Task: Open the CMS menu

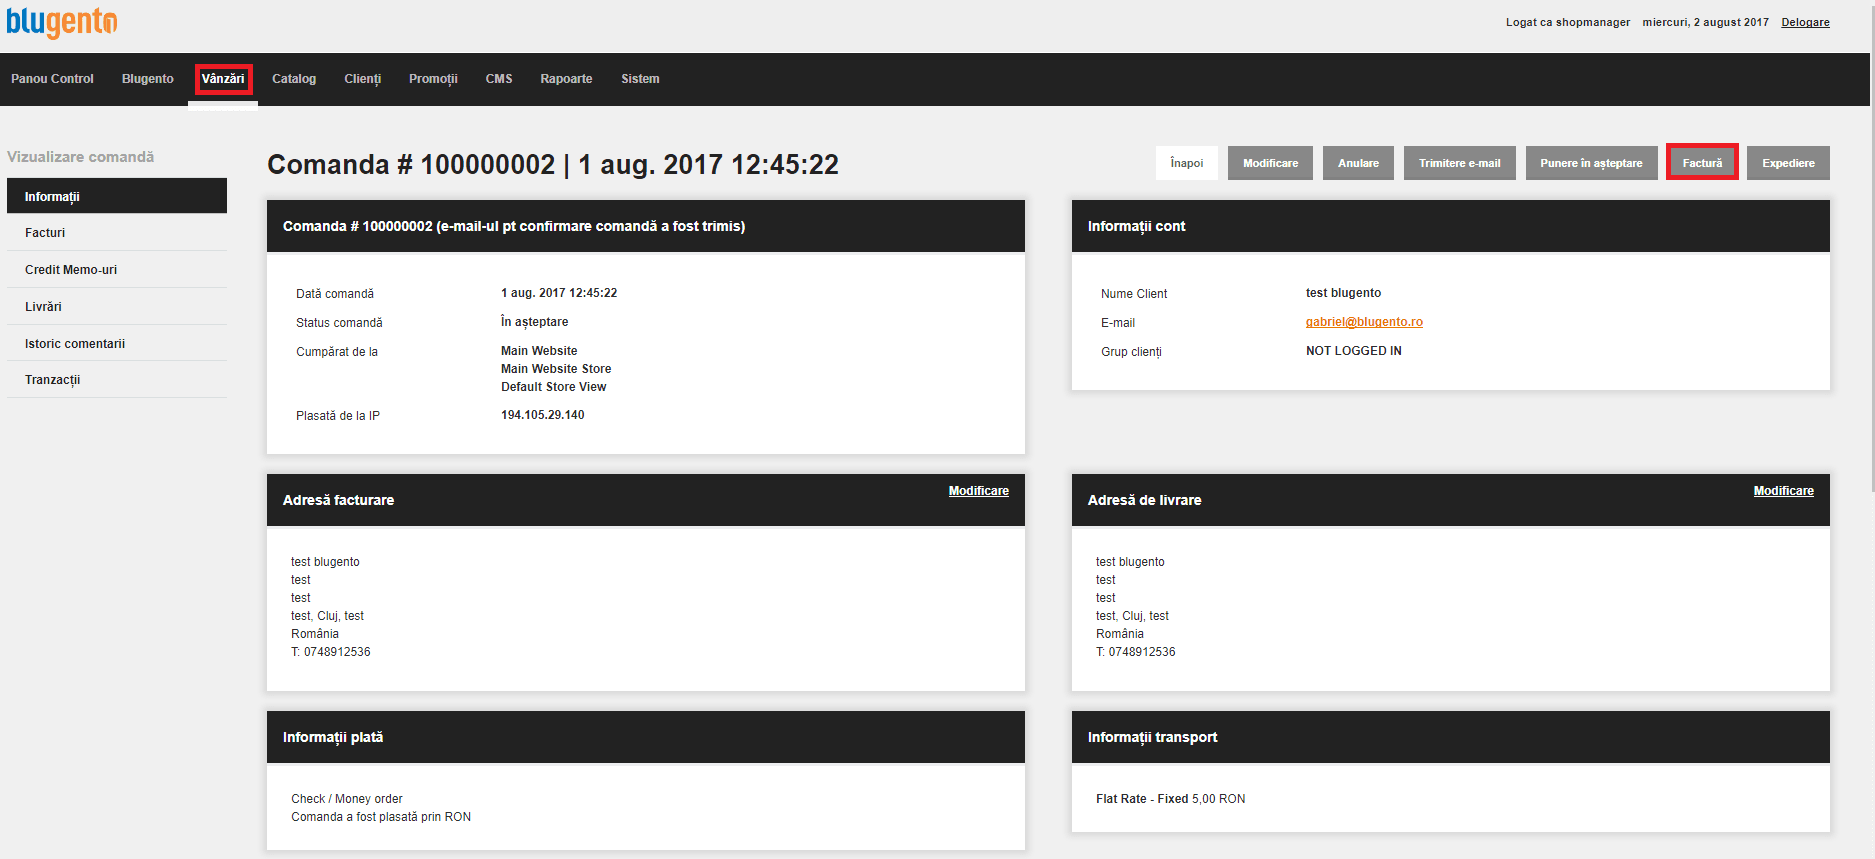Action: (499, 79)
